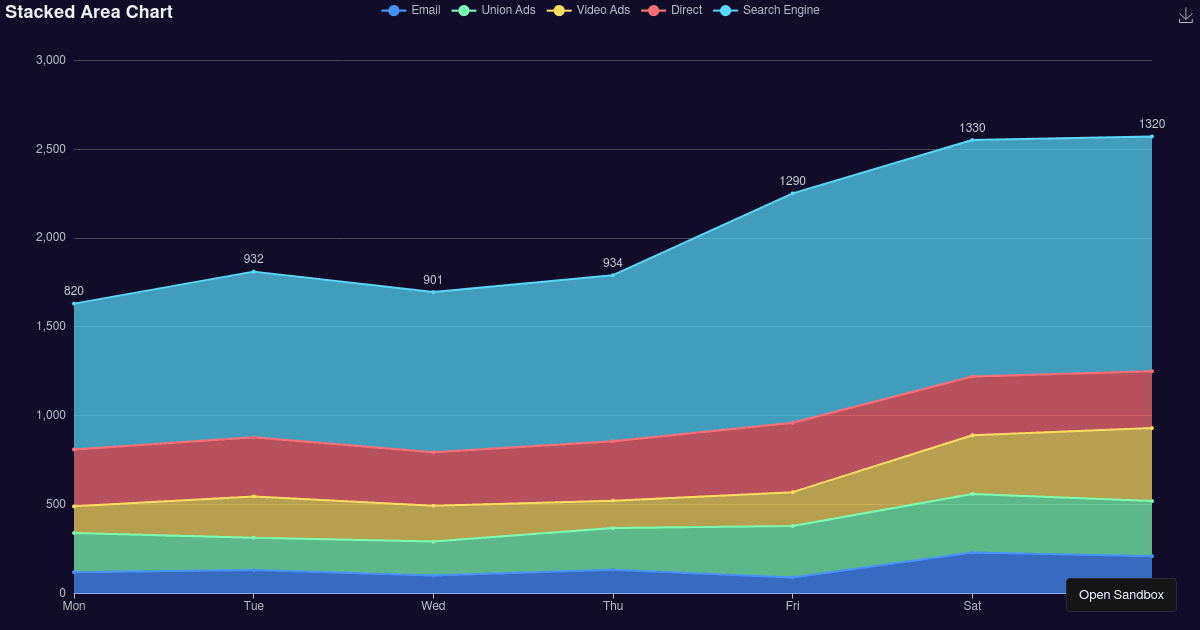This screenshot has height=630, width=1200.
Task: Toggle Search Engine legend item
Action: [767, 10]
